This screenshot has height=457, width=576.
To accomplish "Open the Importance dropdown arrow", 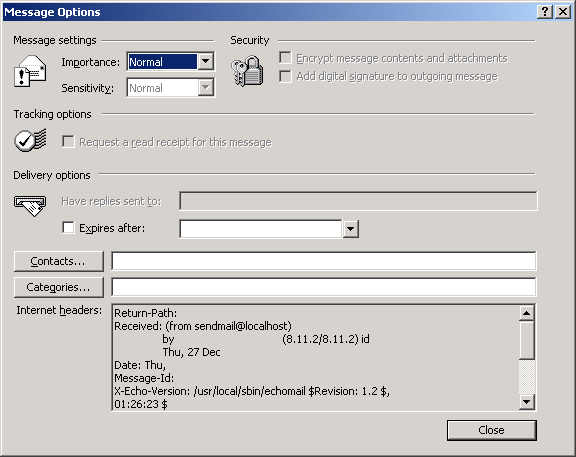I will coord(206,62).
